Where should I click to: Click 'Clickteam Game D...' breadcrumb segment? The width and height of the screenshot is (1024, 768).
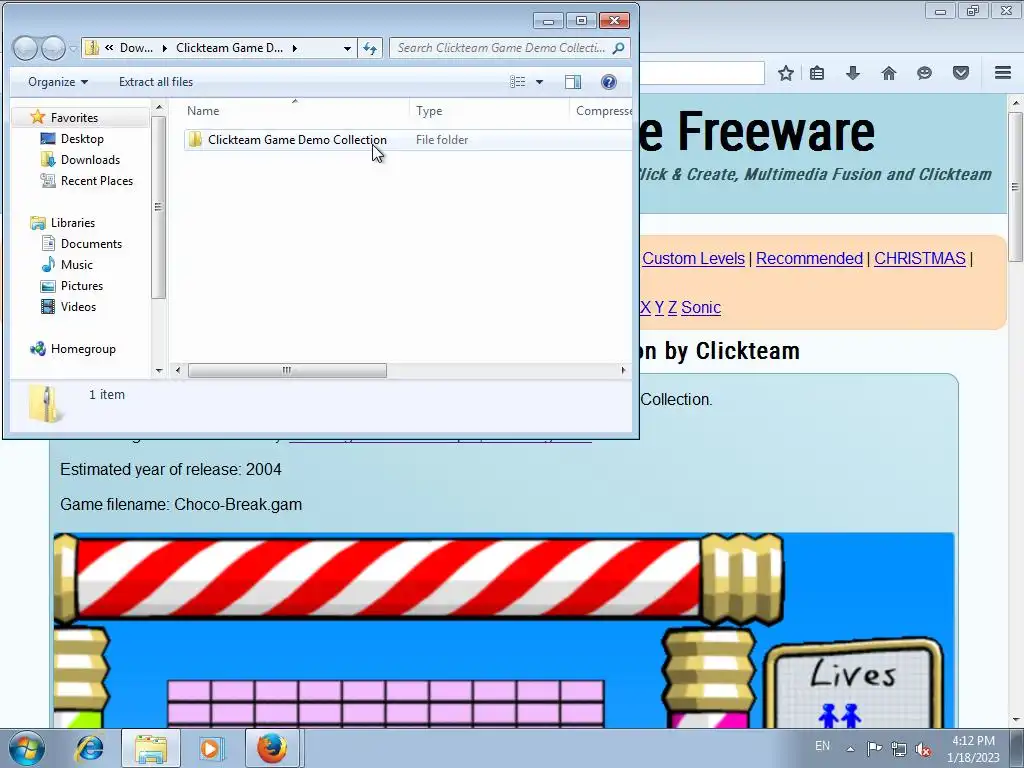229,48
